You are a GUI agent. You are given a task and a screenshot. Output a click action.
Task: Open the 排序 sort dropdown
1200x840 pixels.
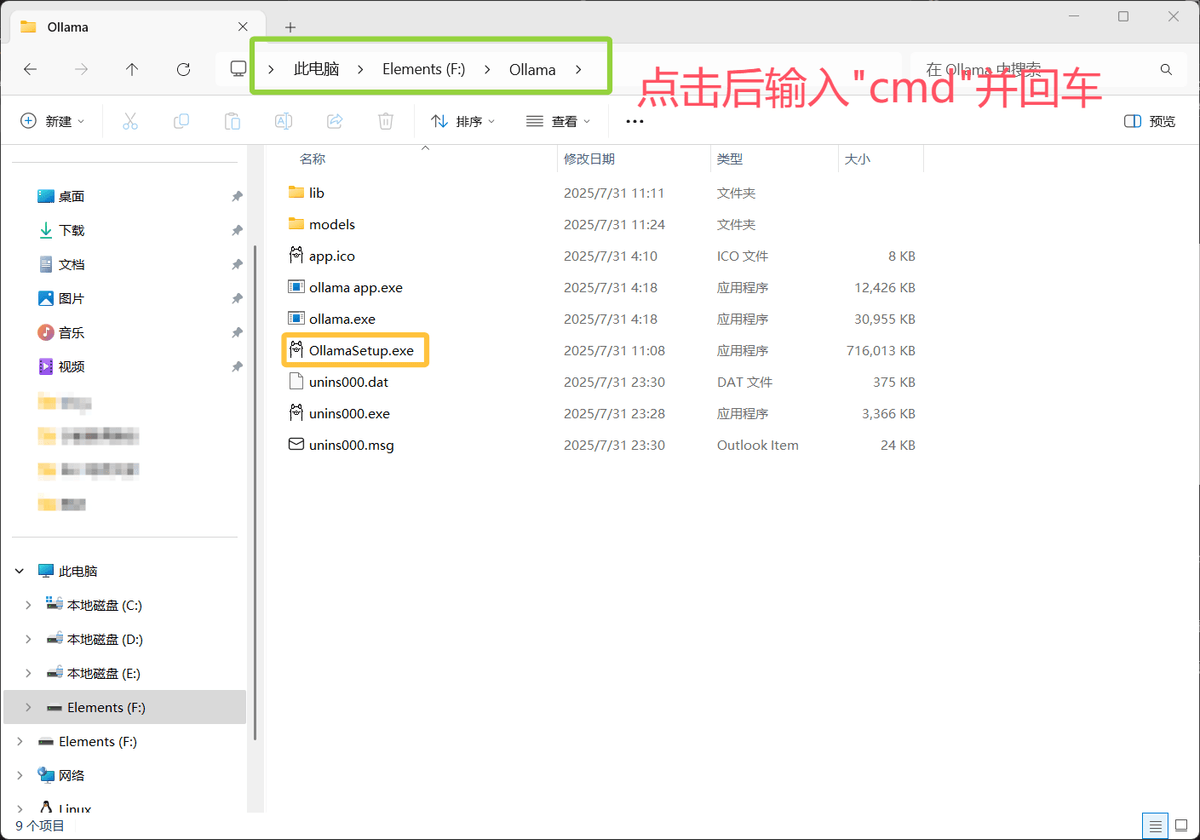(463, 121)
